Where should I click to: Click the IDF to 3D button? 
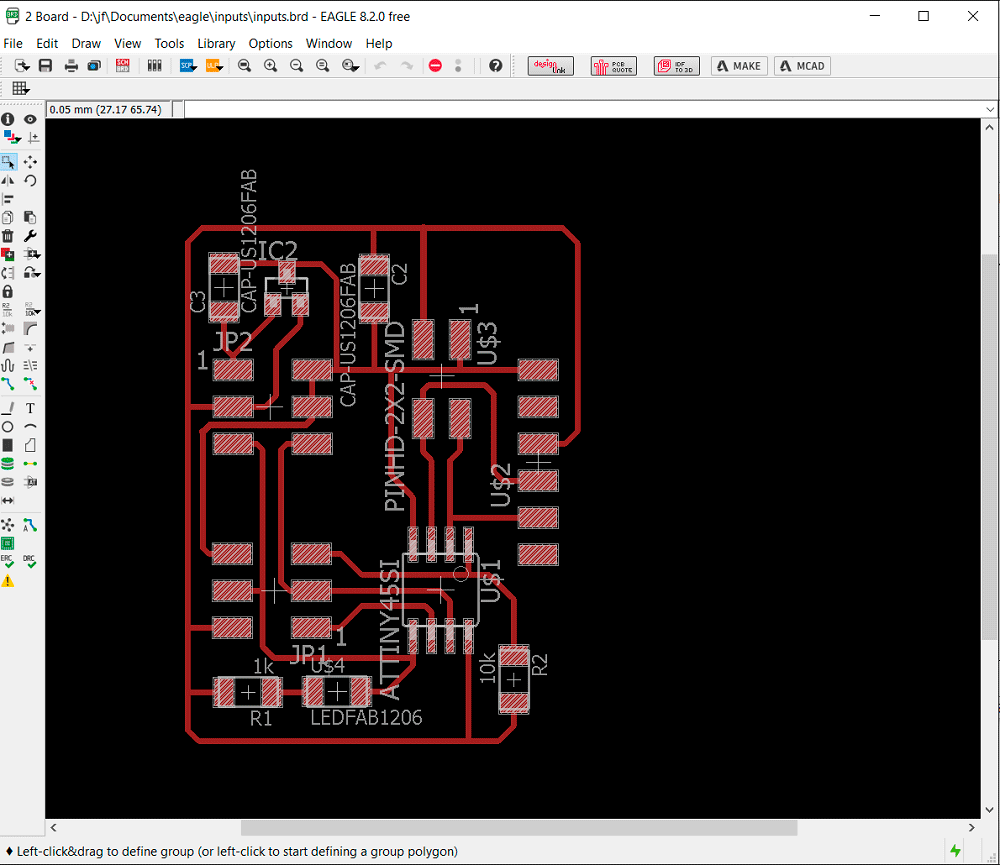coord(677,66)
